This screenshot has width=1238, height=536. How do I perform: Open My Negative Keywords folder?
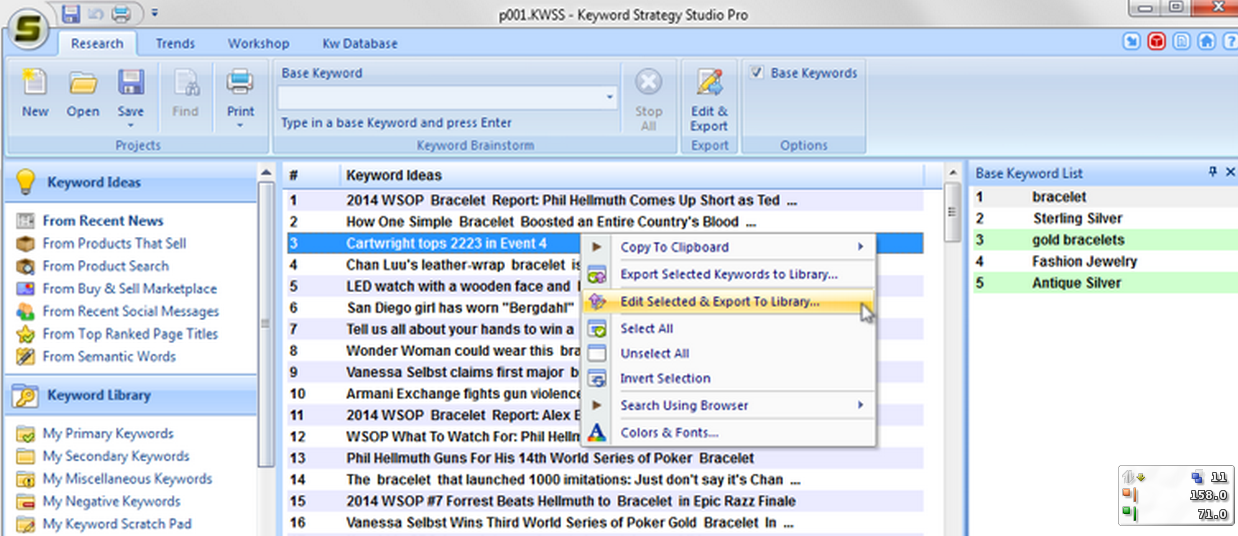click(111, 501)
